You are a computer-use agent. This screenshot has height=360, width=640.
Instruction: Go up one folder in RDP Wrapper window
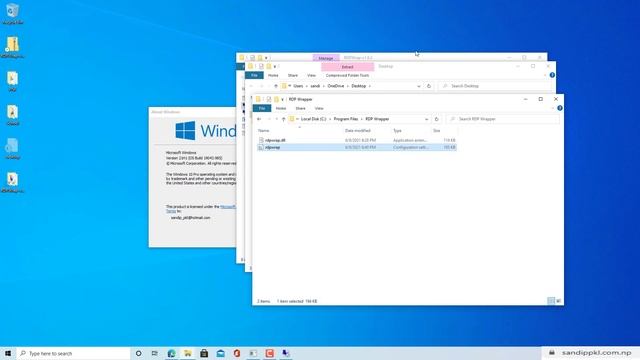click(283, 119)
